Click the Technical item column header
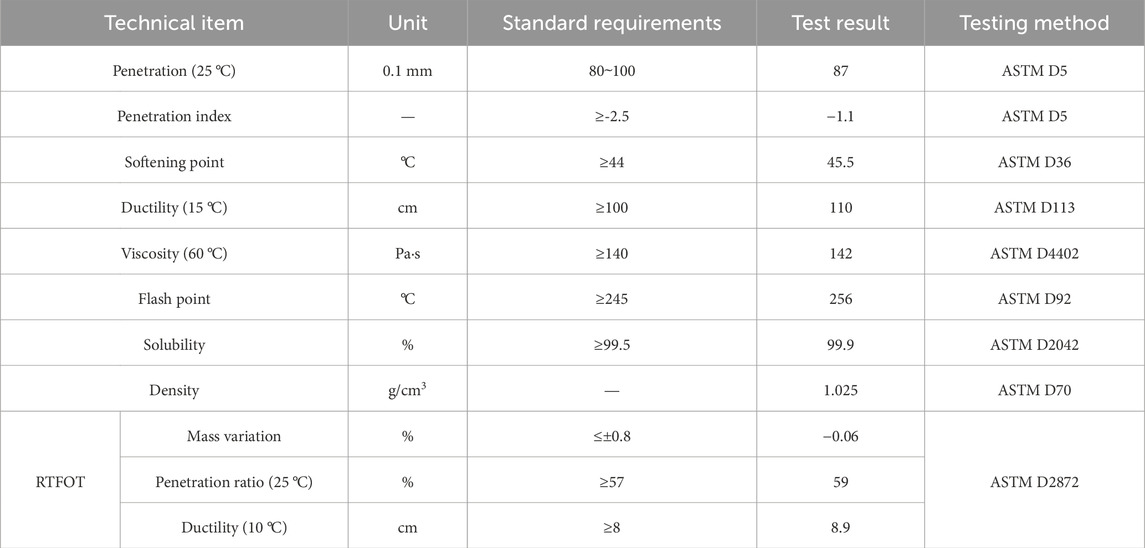The width and height of the screenshot is (1145, 548). [x=174, y=23]
